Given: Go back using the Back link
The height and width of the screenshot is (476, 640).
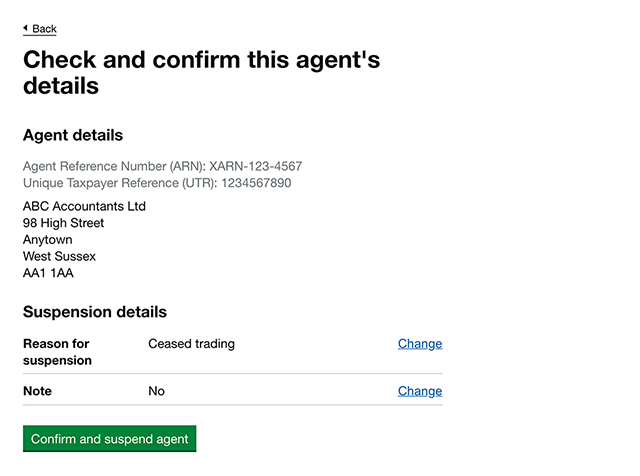Looking at the screenshot, I should click(x=44, y=29).
